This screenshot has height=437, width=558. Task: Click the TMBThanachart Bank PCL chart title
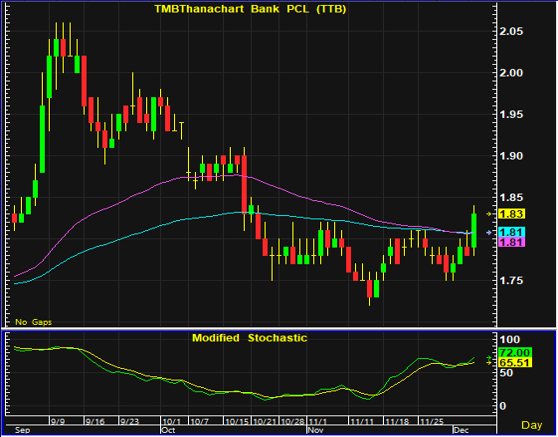[250, 9]
